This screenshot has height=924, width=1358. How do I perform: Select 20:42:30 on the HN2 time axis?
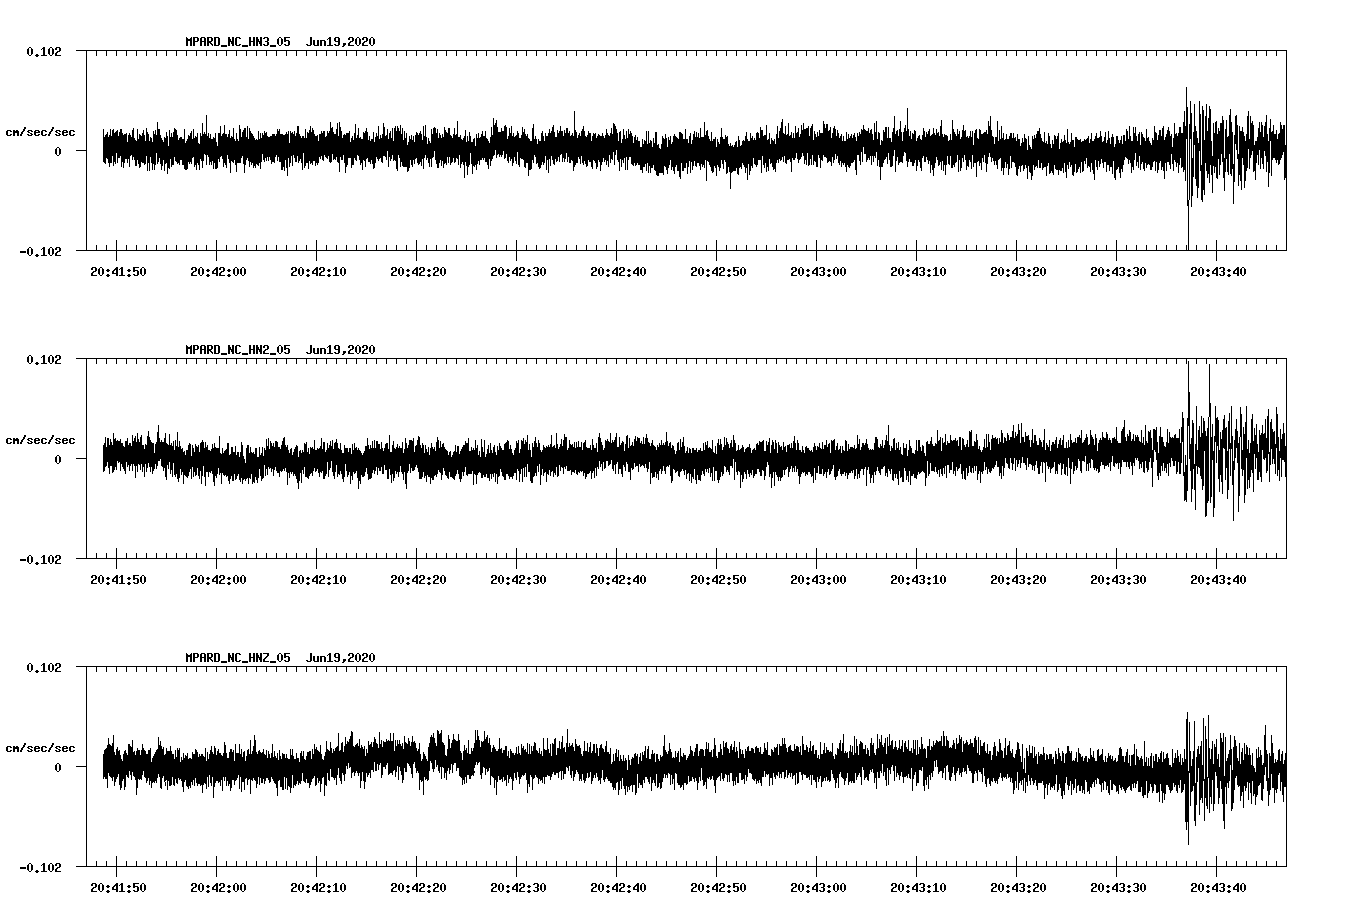[518, 579]
